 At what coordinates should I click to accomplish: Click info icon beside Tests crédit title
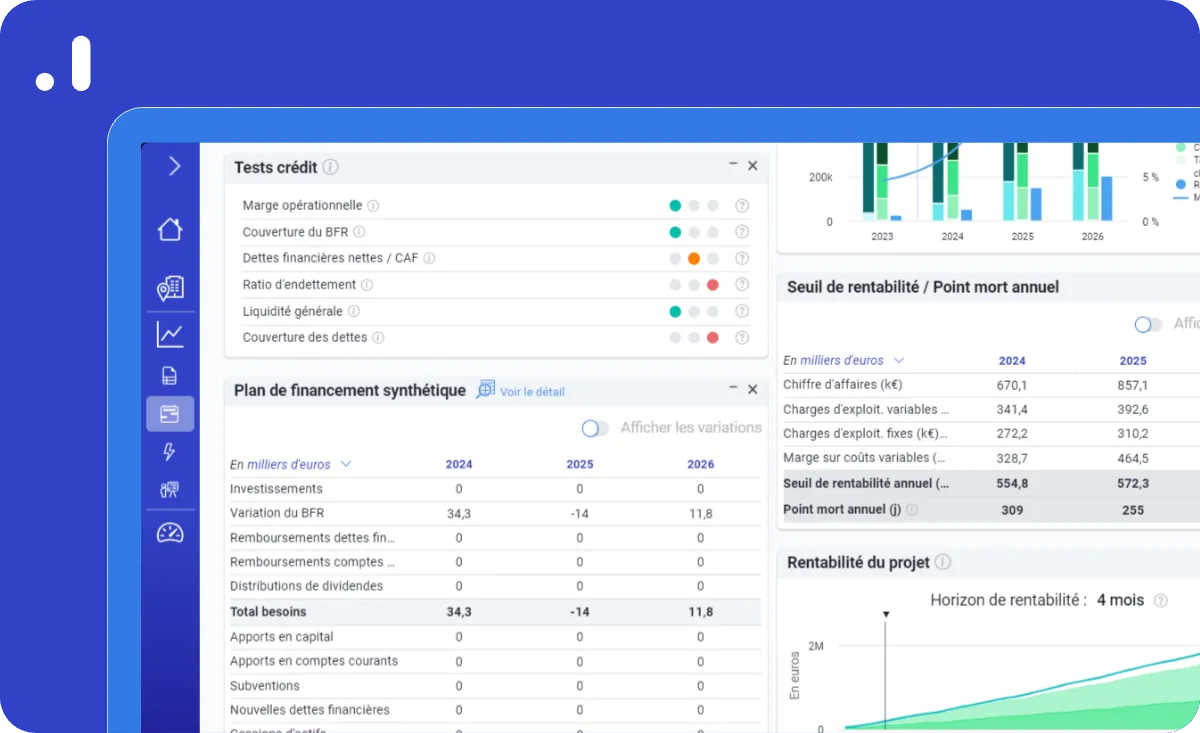tap(330, 167)
